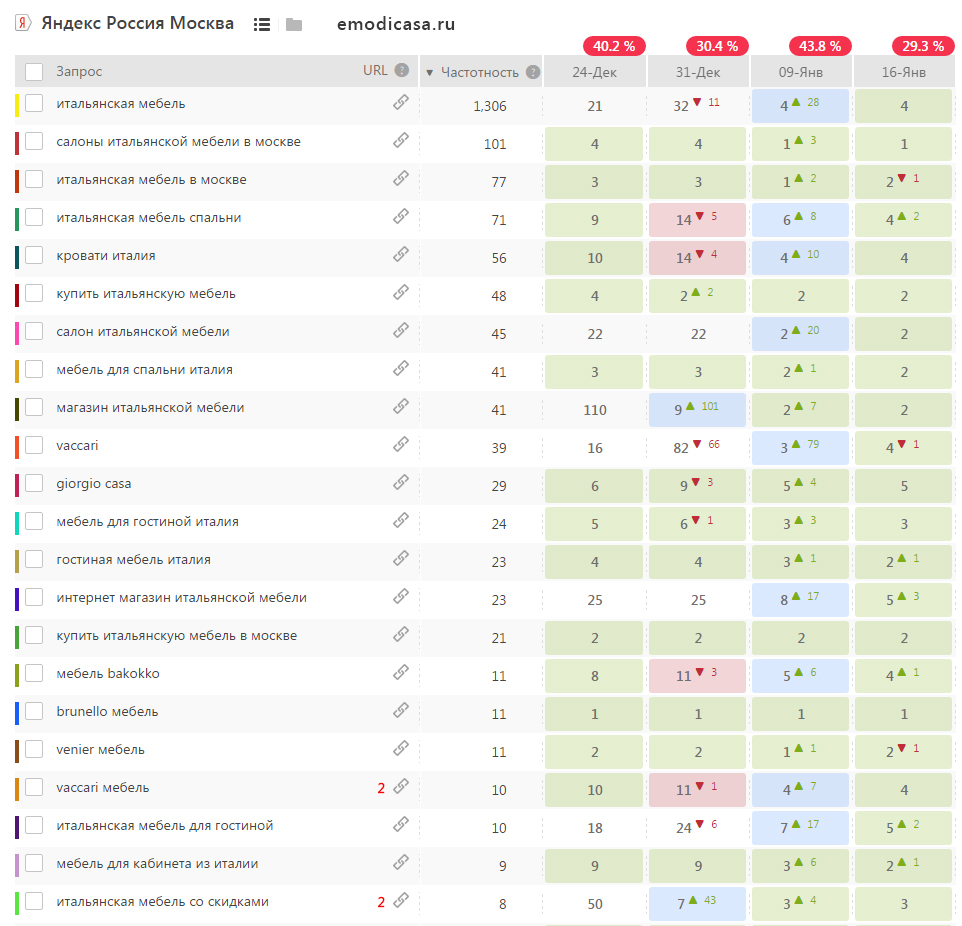Click frequency value 1,306

pos(490,106)
